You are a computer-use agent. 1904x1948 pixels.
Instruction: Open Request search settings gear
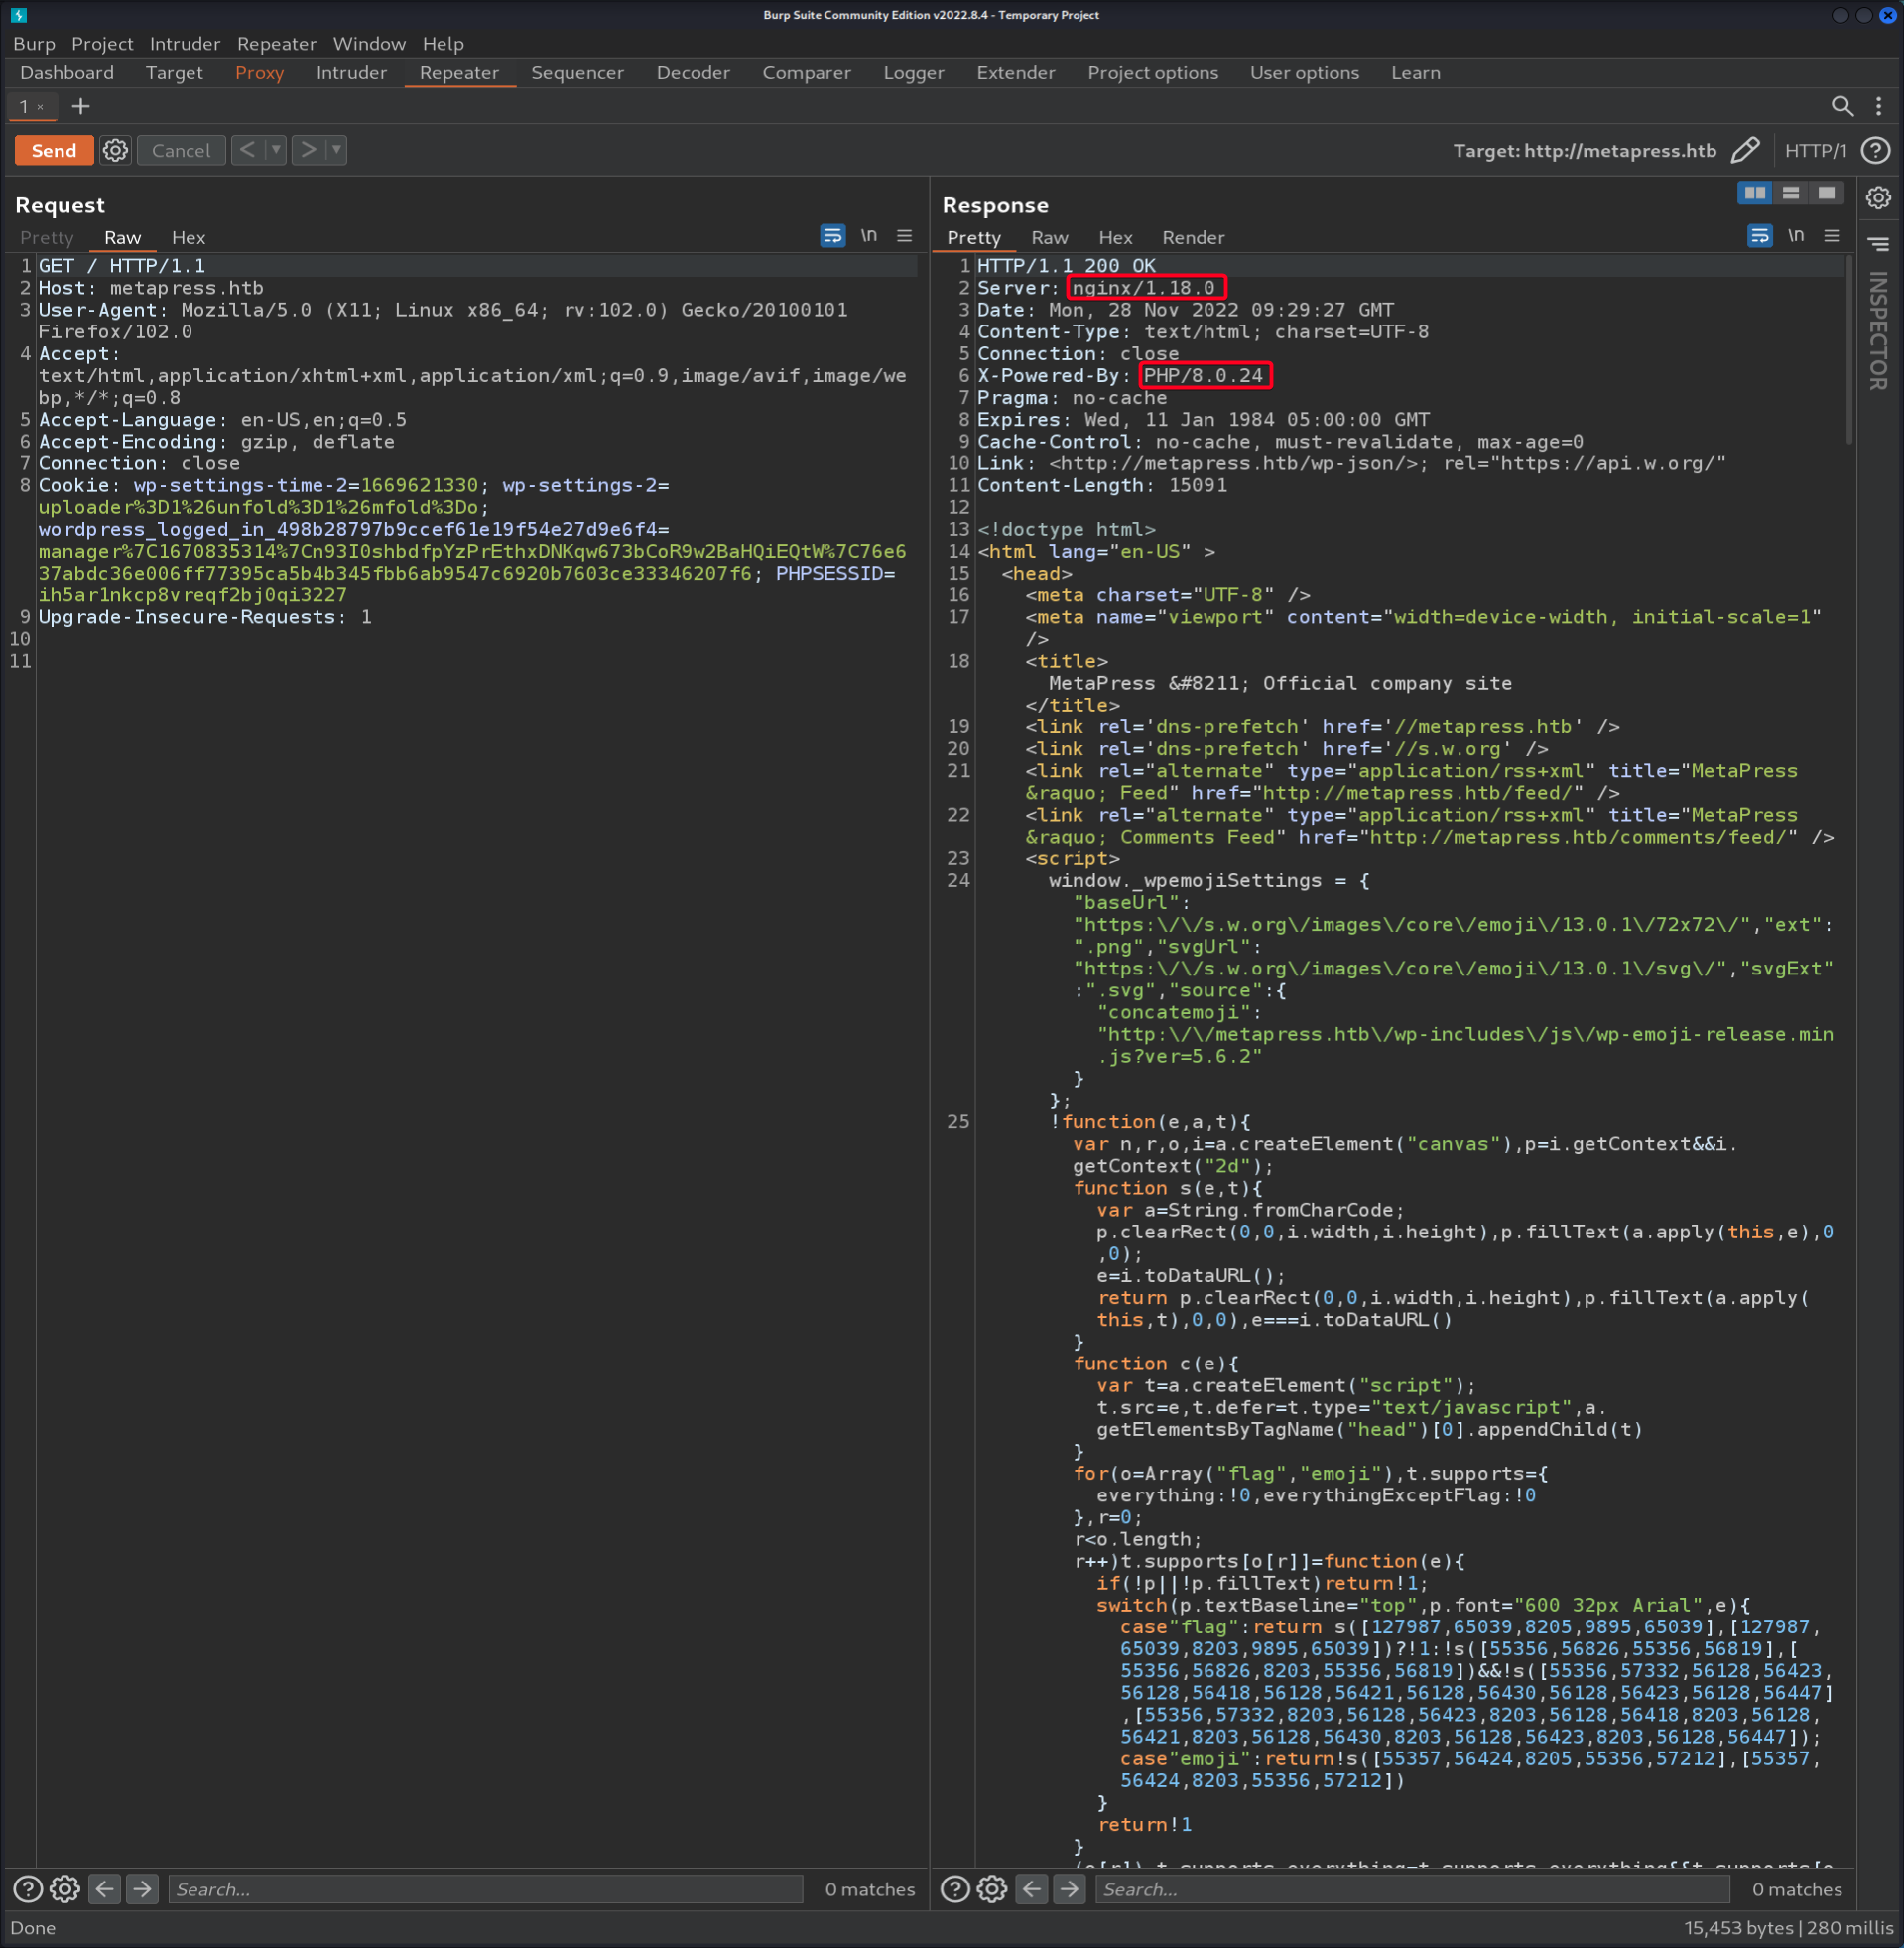click(x=65, y=1889)
